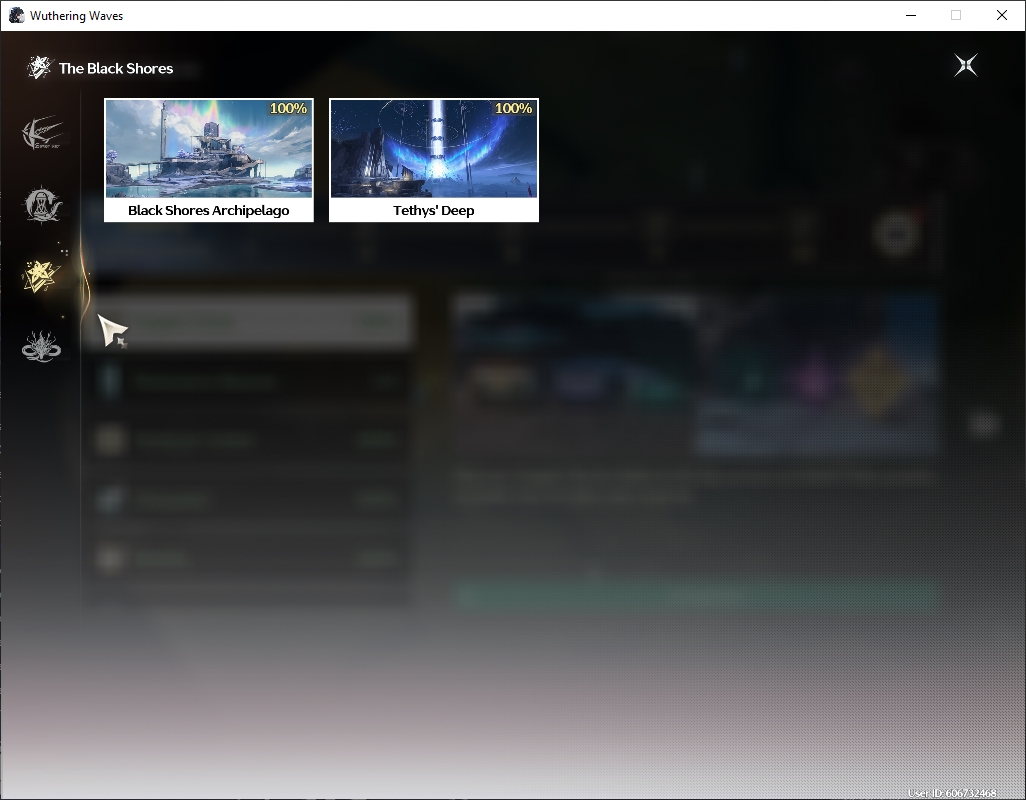This screenshot has width=1026, height=800.
Task: Select the Black Shores Archipelago label
Action: 209,210
